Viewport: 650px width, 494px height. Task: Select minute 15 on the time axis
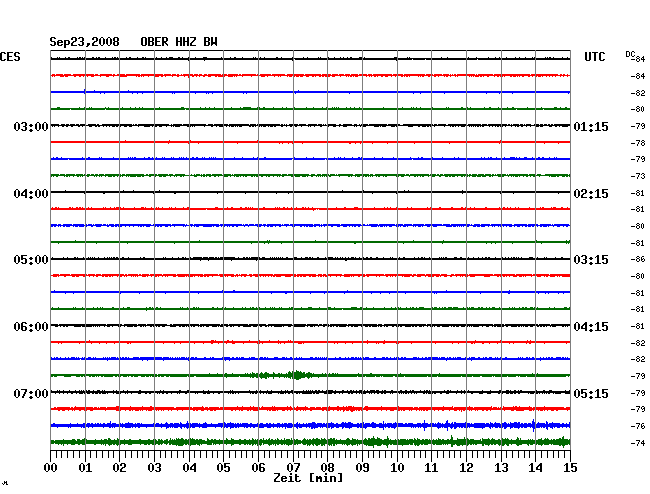tap(570, 468)
